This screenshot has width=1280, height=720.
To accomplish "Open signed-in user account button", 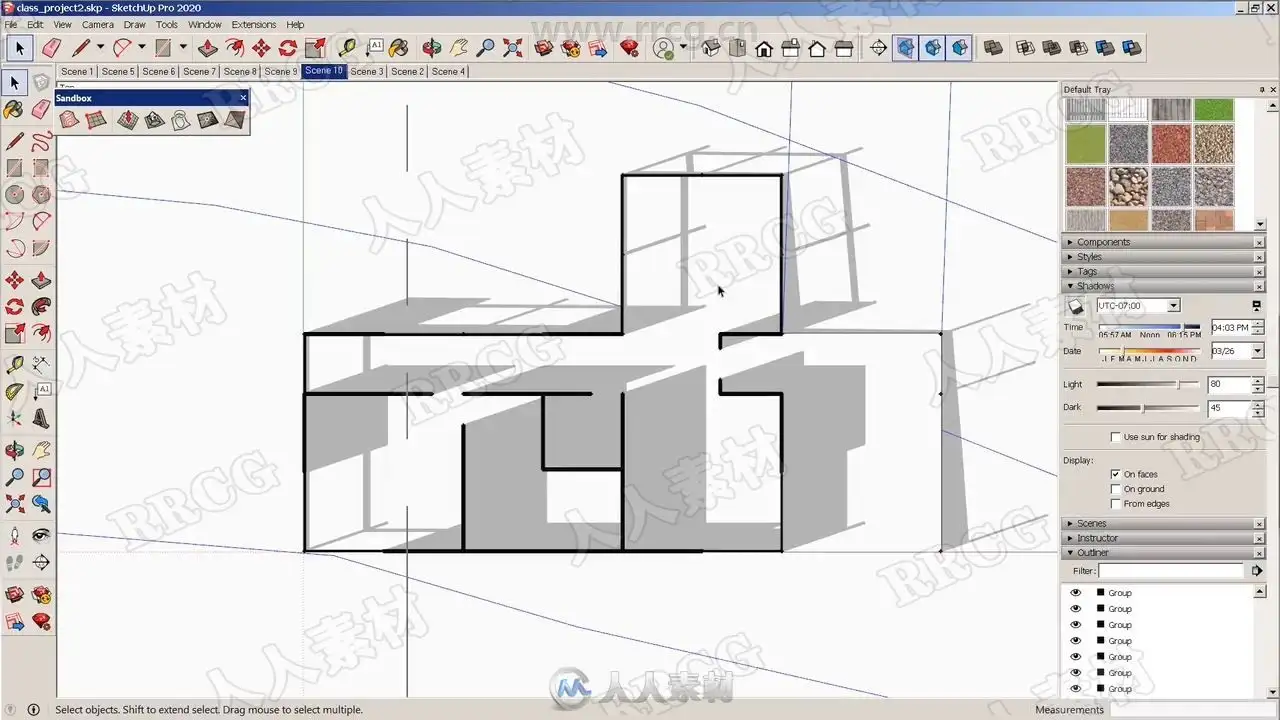I will tap(663, 48).
